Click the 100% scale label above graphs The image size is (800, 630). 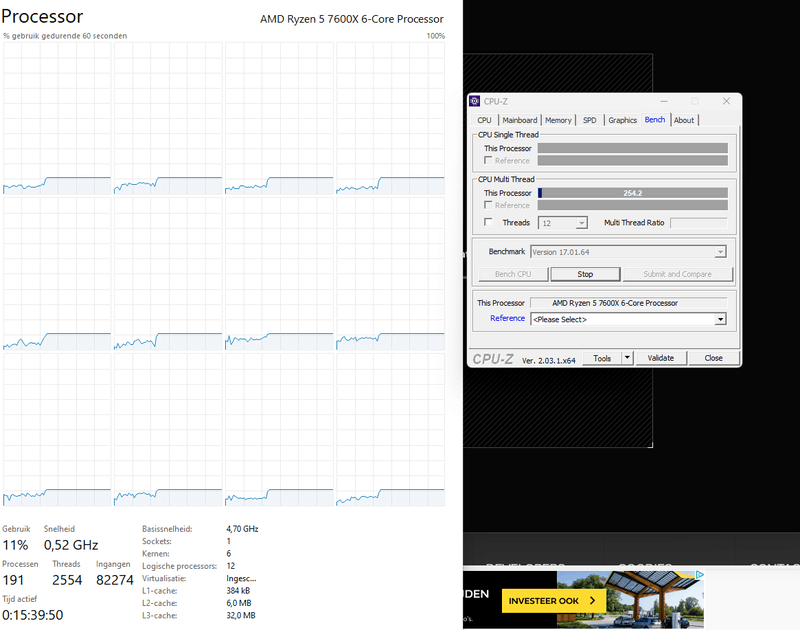436,36
